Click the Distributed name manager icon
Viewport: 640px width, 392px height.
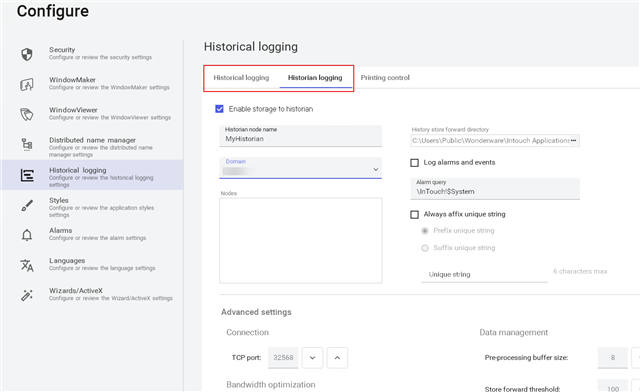coord(27,145)
